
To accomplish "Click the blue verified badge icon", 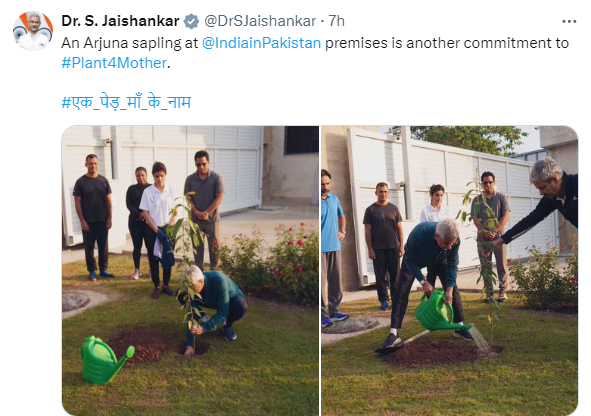I will [x=191, y=21].
